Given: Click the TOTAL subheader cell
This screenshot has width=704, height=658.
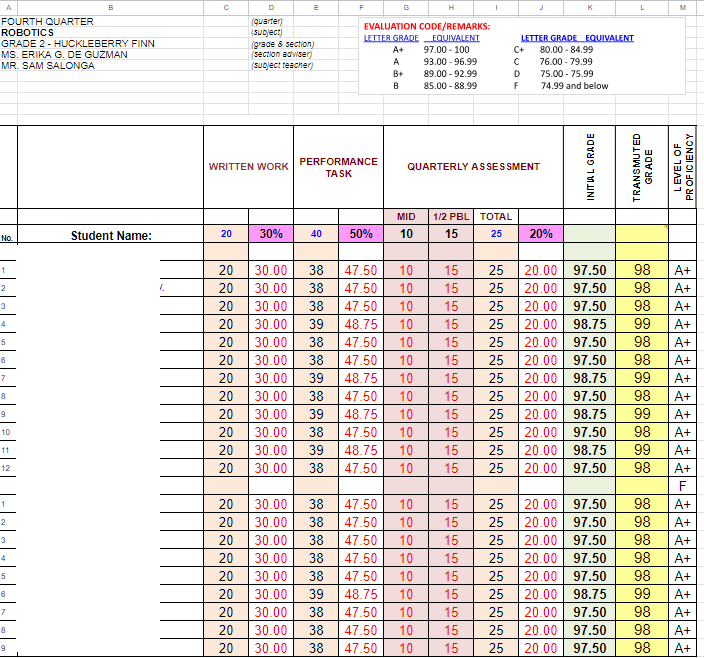Looking at the screenshot, I should pyautogui.click(x=496, y=216).
